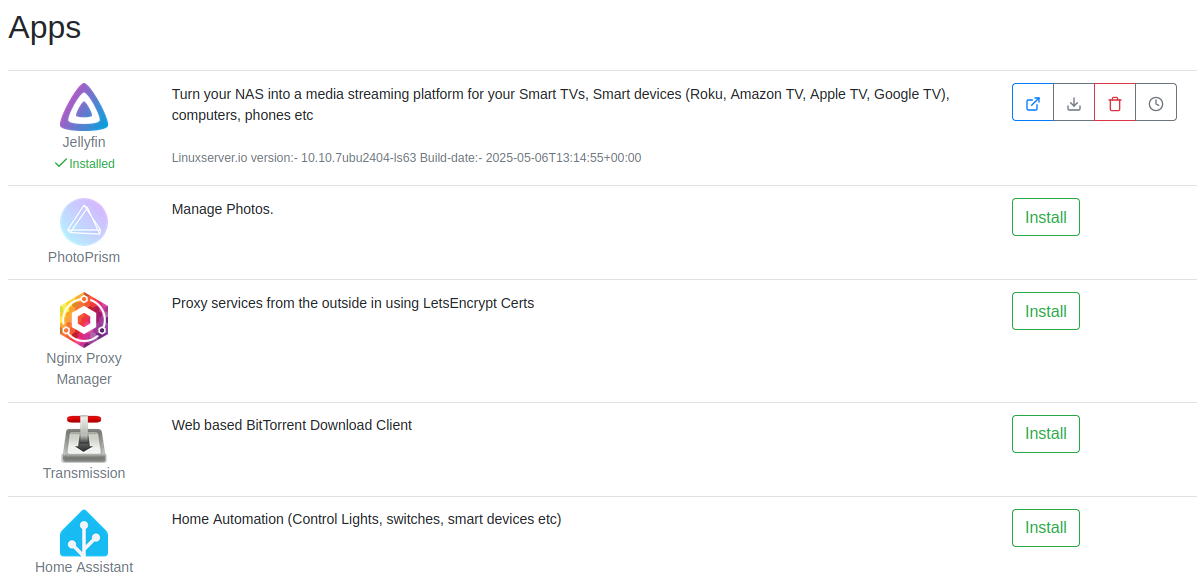The height and width of the screenshot is (588, 1198).
Task: Click the PhotoPrism name label
Action: point(84,257)
